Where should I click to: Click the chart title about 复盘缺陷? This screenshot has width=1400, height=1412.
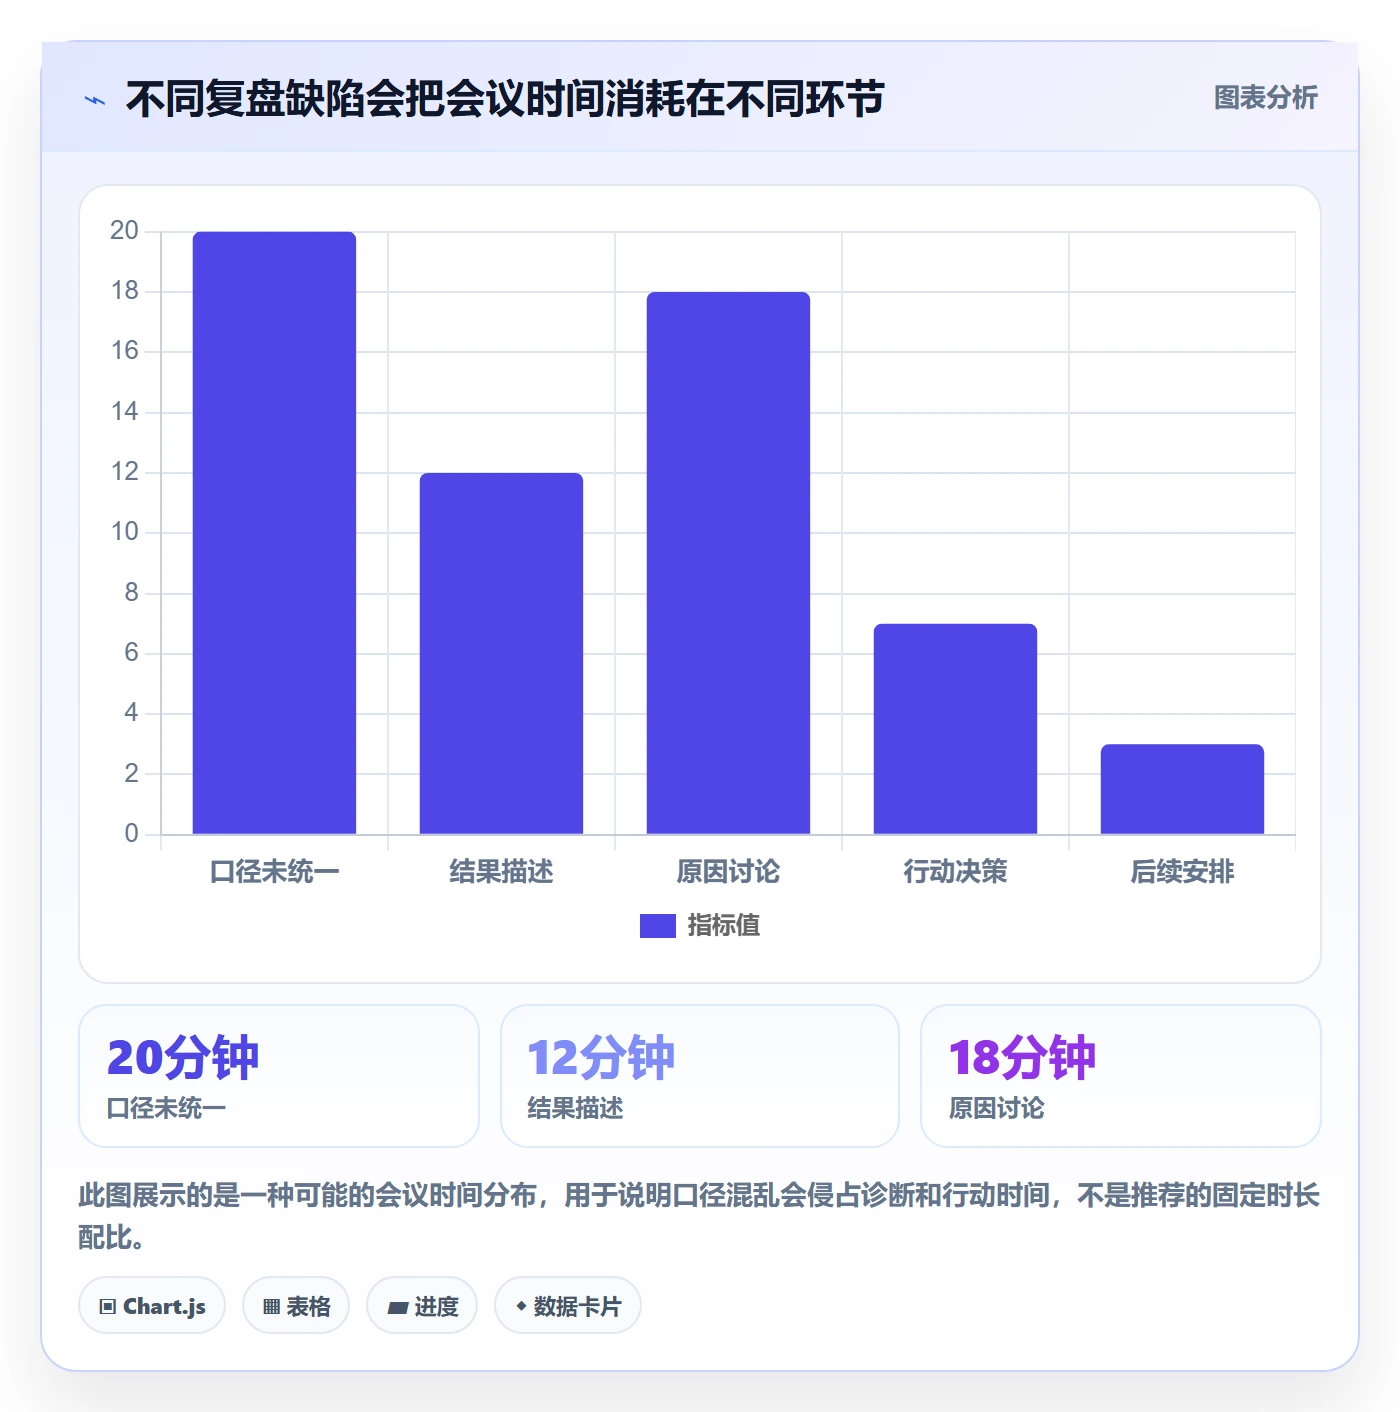point(505,99)
